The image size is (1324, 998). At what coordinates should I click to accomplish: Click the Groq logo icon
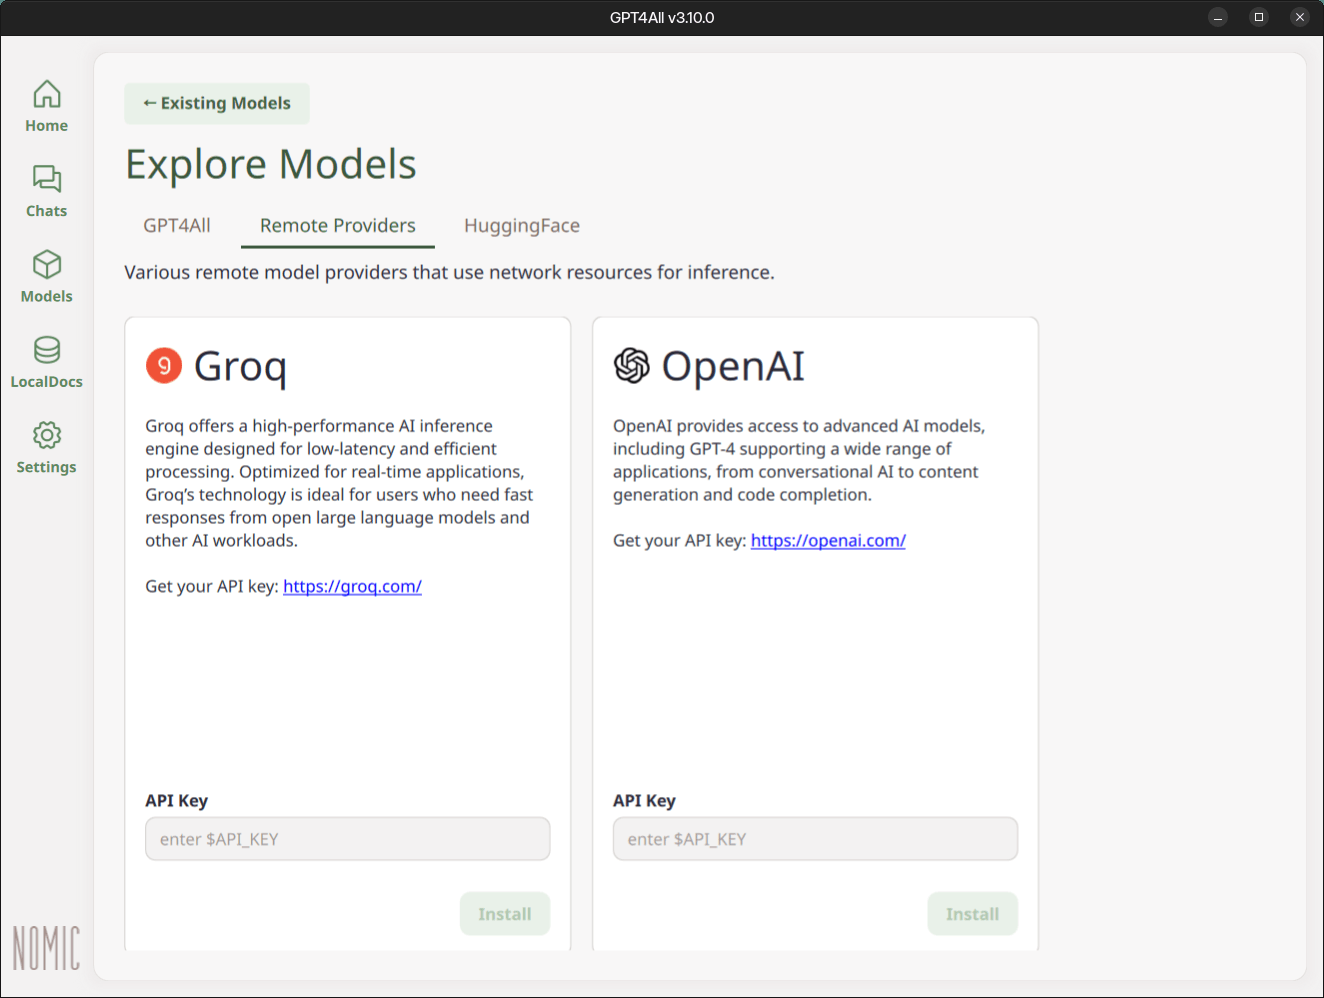(164, 366)
